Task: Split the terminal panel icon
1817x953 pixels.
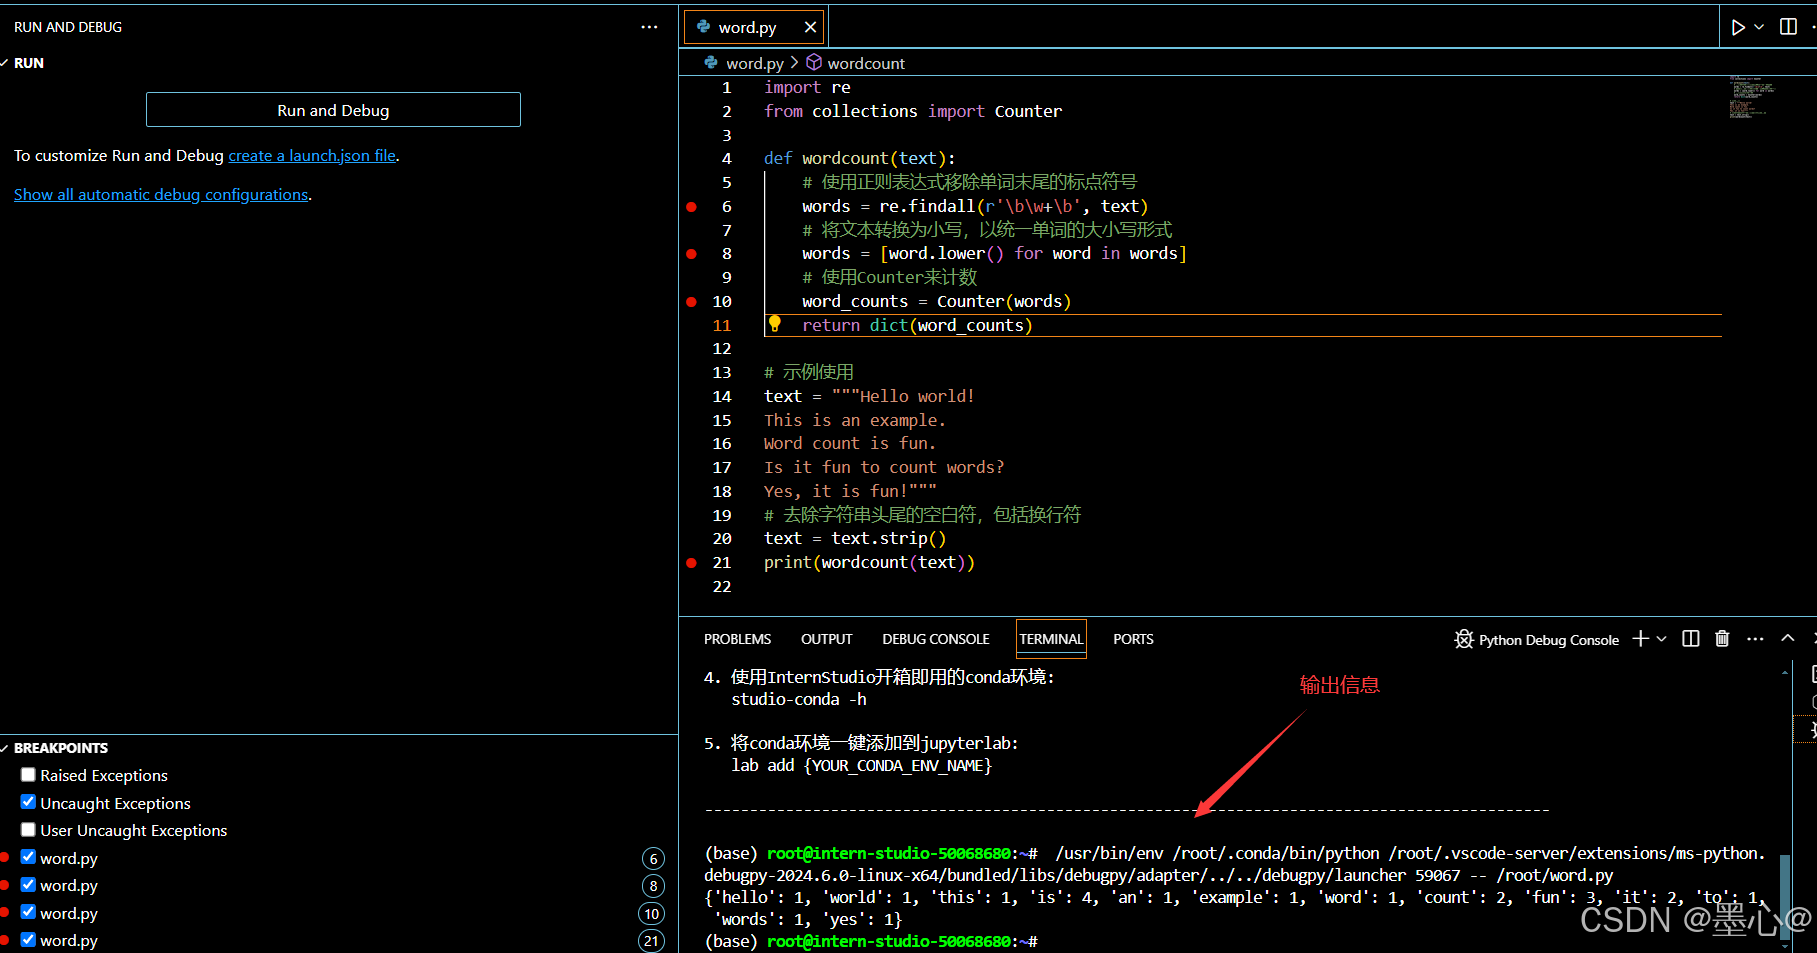Action: [1690, 638]
